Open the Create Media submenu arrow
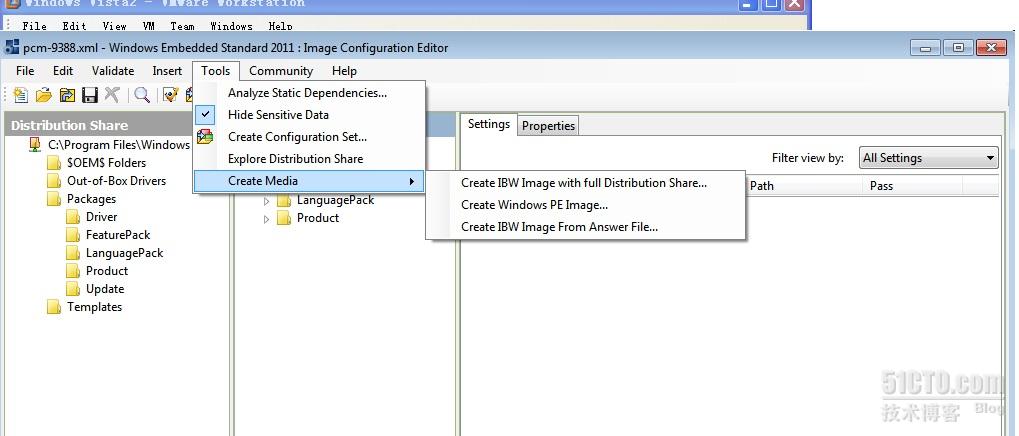 tap(411, 181)
